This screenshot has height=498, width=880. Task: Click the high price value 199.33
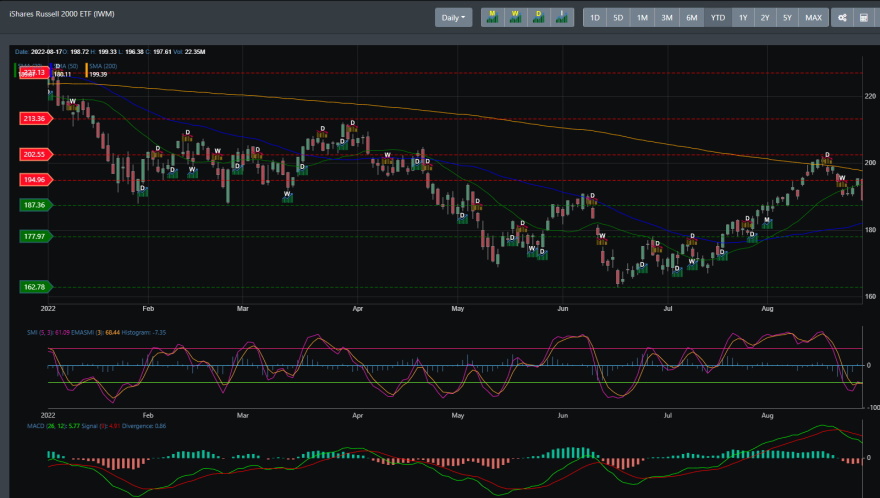click(107, 52)
